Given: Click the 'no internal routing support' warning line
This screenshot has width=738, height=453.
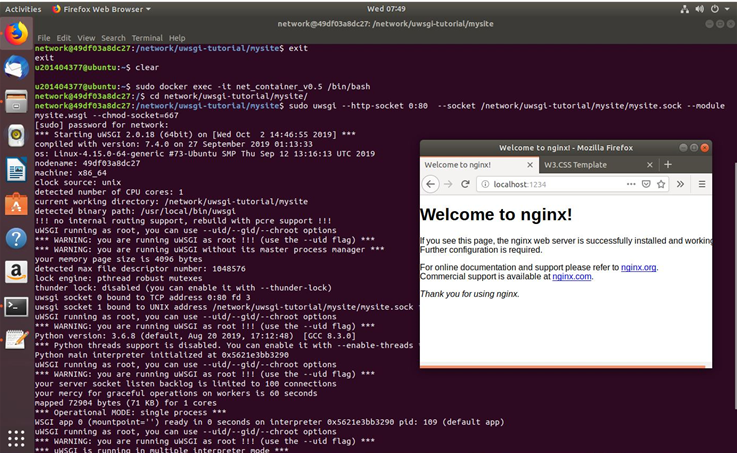Looking at the screenshot, I should [183, 221].
